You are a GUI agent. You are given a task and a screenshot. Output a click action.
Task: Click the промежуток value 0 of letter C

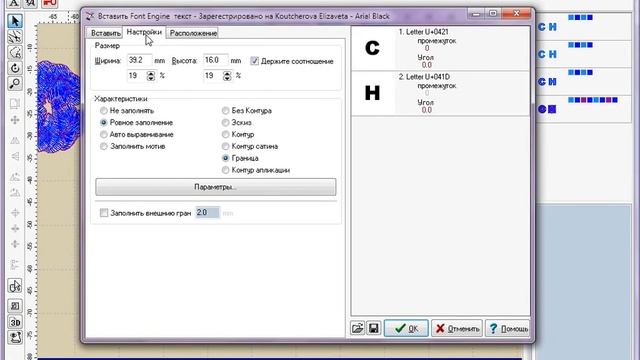427,48
